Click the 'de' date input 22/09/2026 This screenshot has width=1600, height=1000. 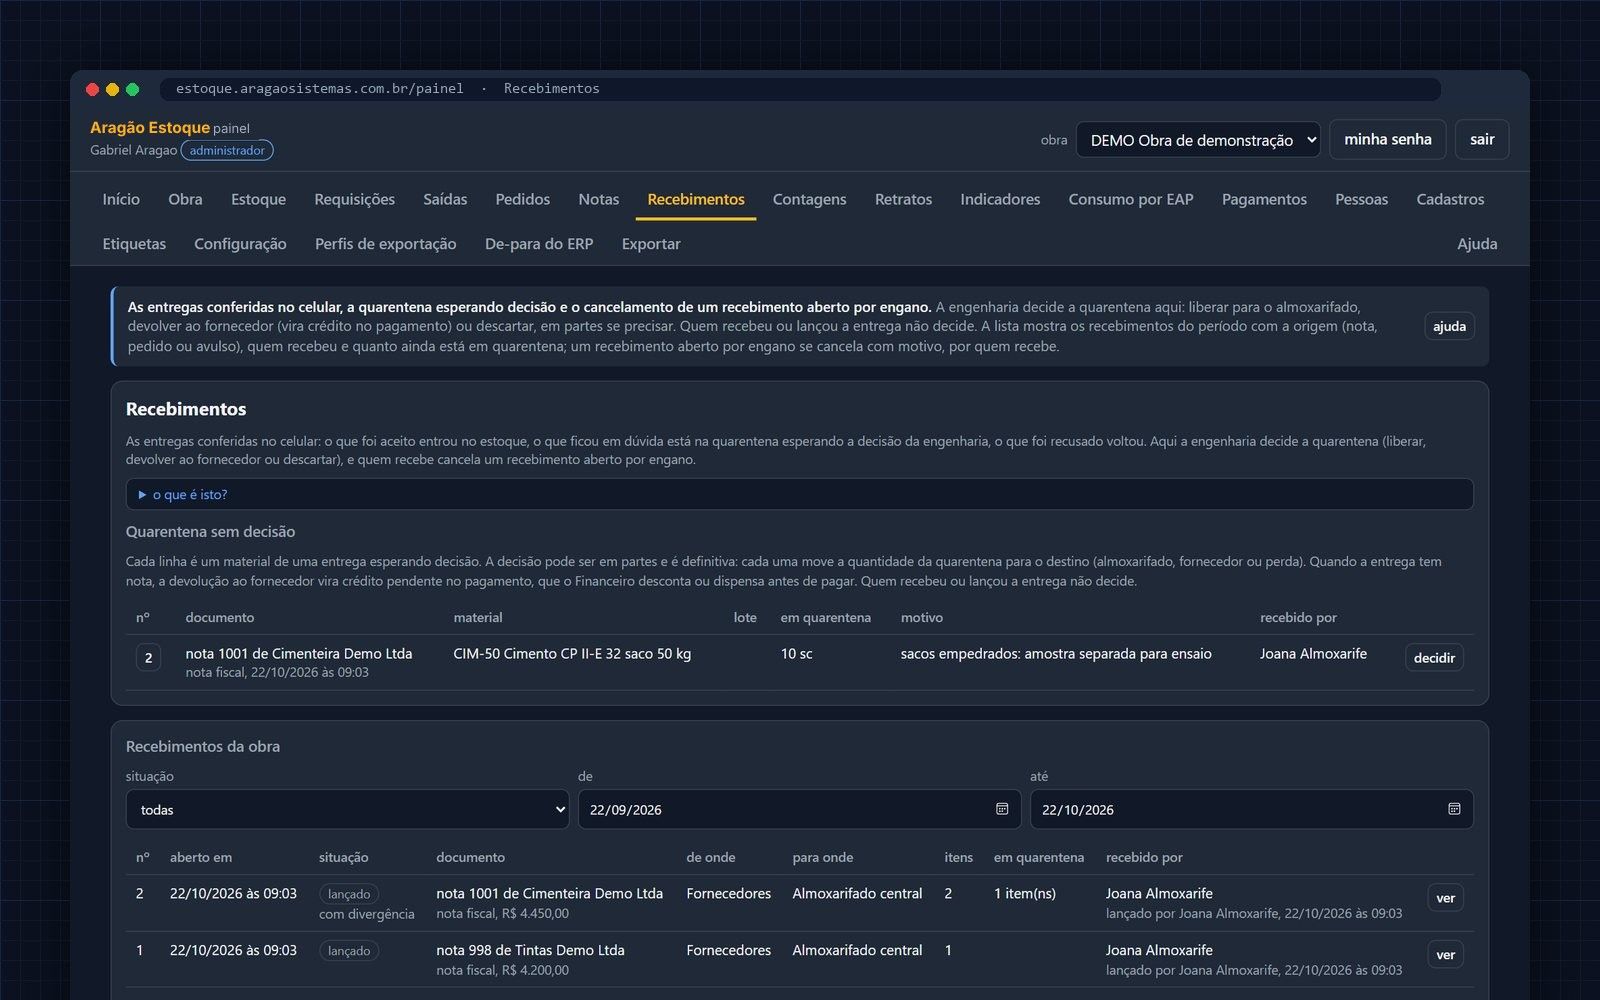[x=799, y=809]
